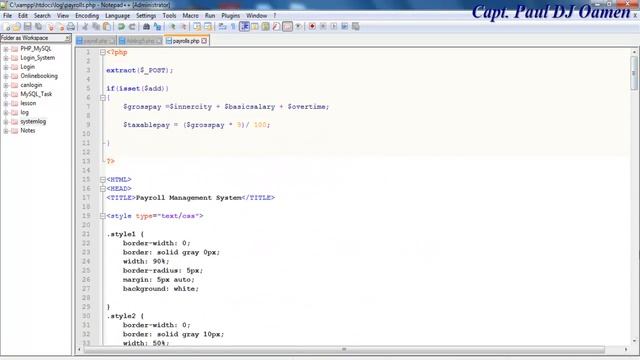Click the vertical scrollbar down arrow

(634, 341)
